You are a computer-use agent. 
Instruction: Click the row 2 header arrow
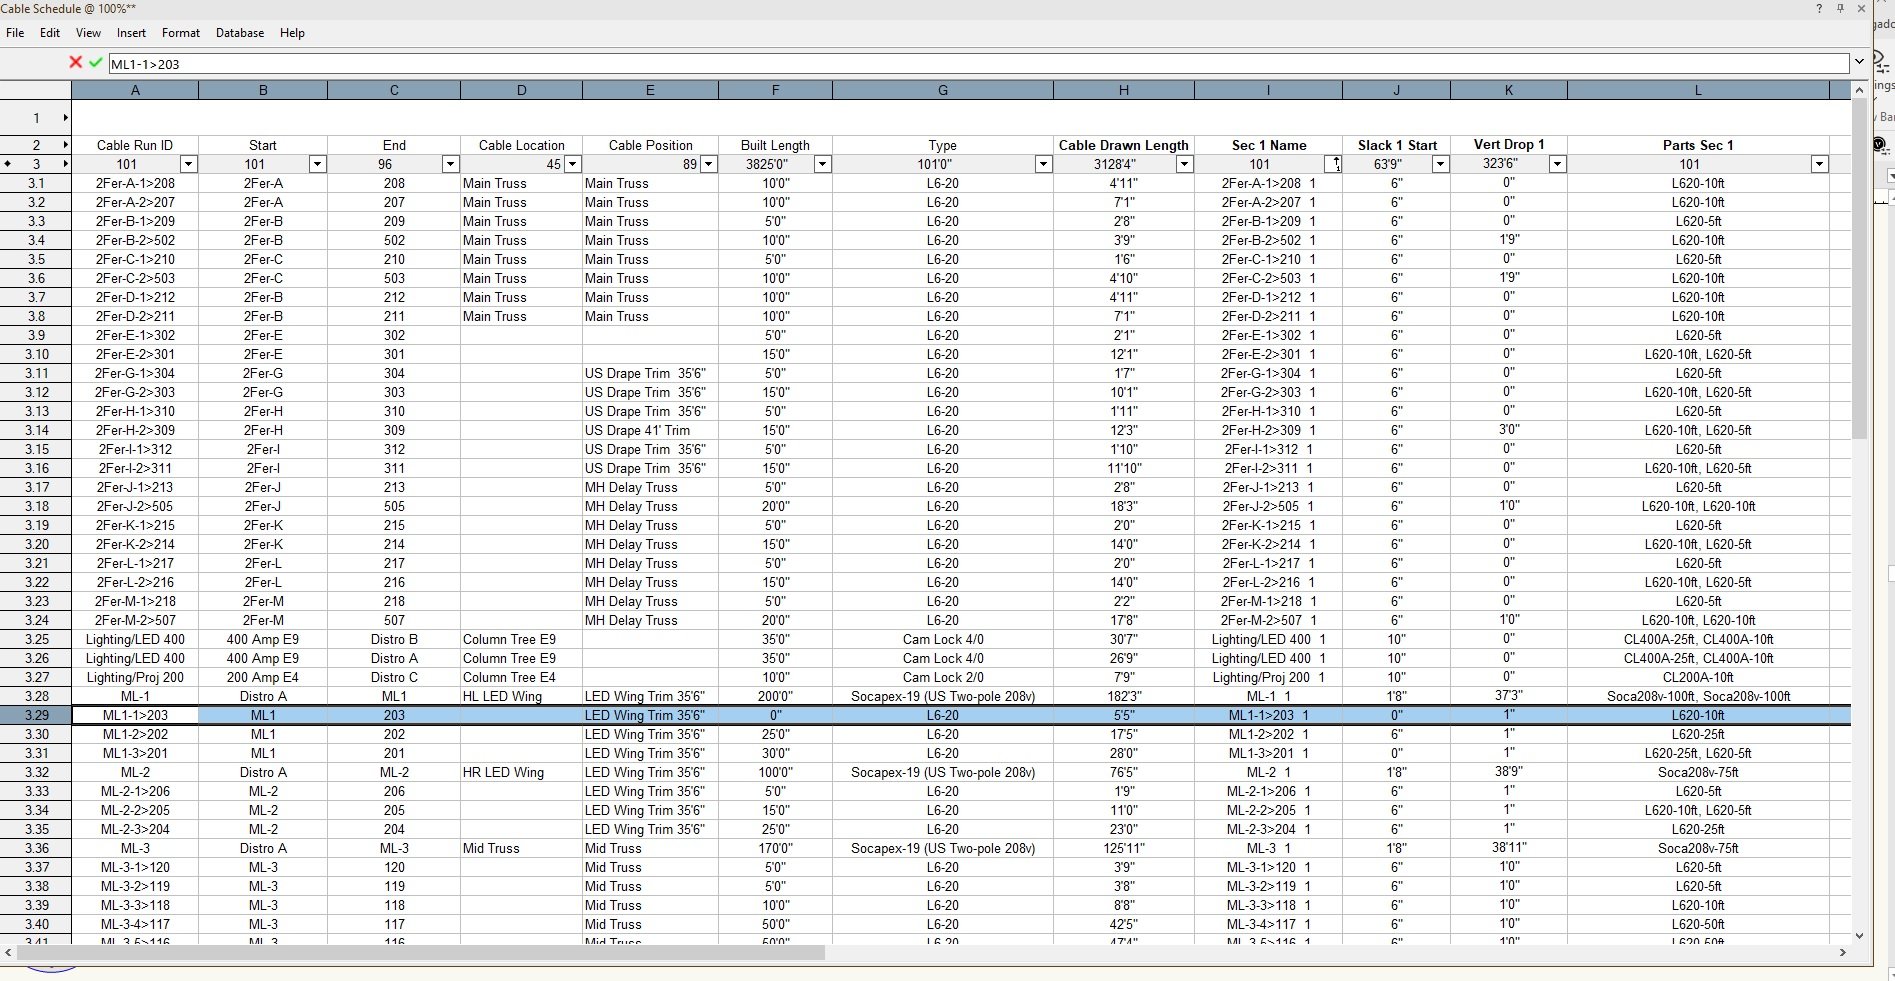click(66, 145)
